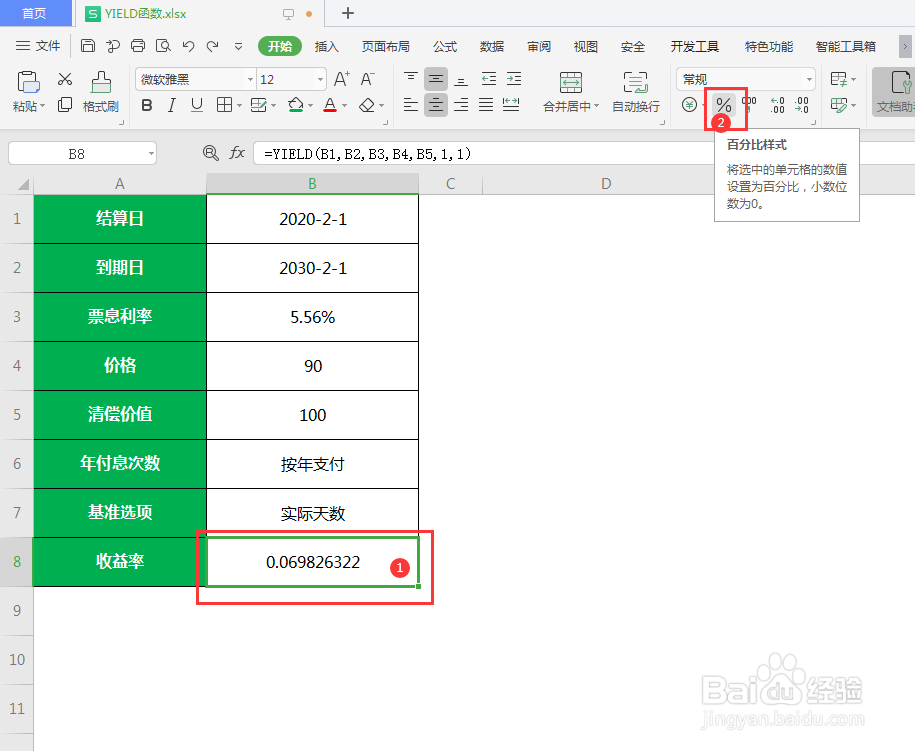Viewport: 915px width, 751px height.
Task: Open the number format dropdown 常规
Action: (x=809, y=79)
